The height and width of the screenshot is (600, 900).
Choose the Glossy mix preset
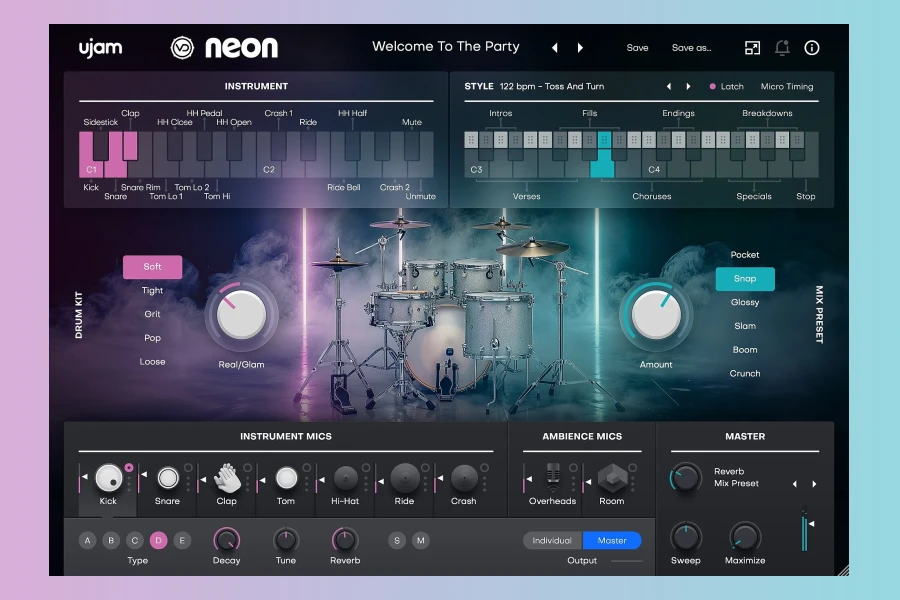click(x=744, y=303)
